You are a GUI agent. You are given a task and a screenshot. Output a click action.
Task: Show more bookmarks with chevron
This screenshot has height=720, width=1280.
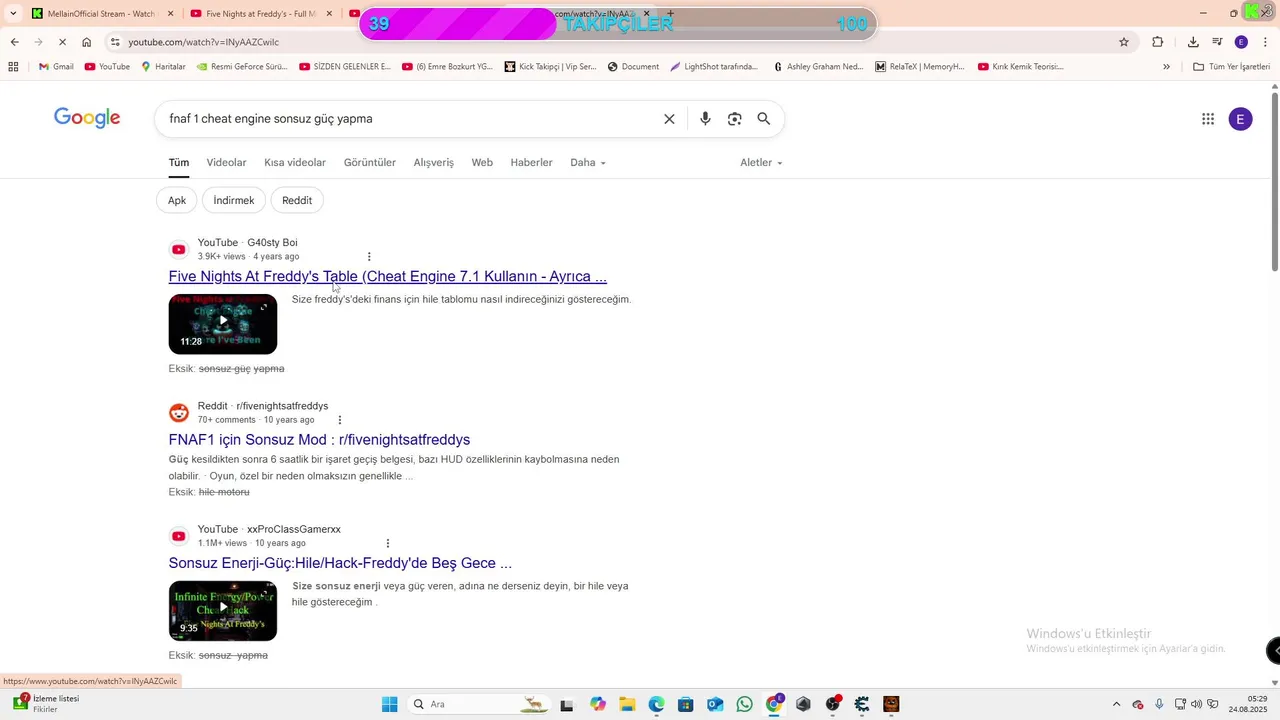pos(1166,67)
